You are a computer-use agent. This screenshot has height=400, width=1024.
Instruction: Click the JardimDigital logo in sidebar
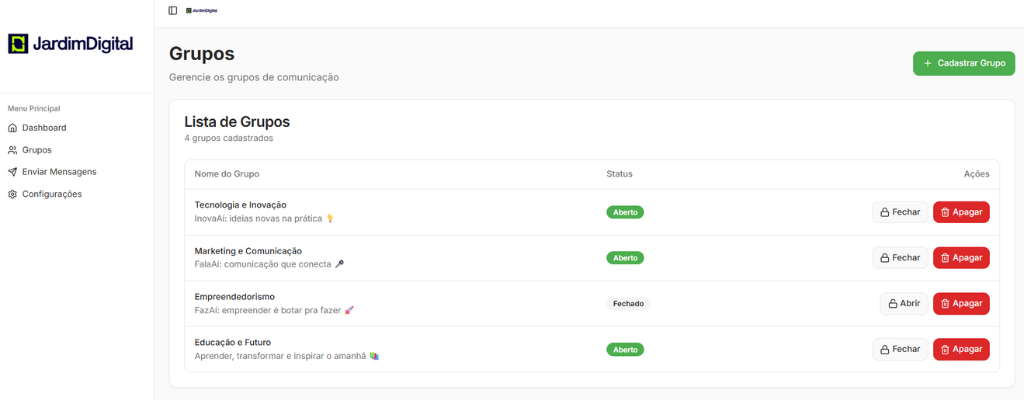point(70,43)
